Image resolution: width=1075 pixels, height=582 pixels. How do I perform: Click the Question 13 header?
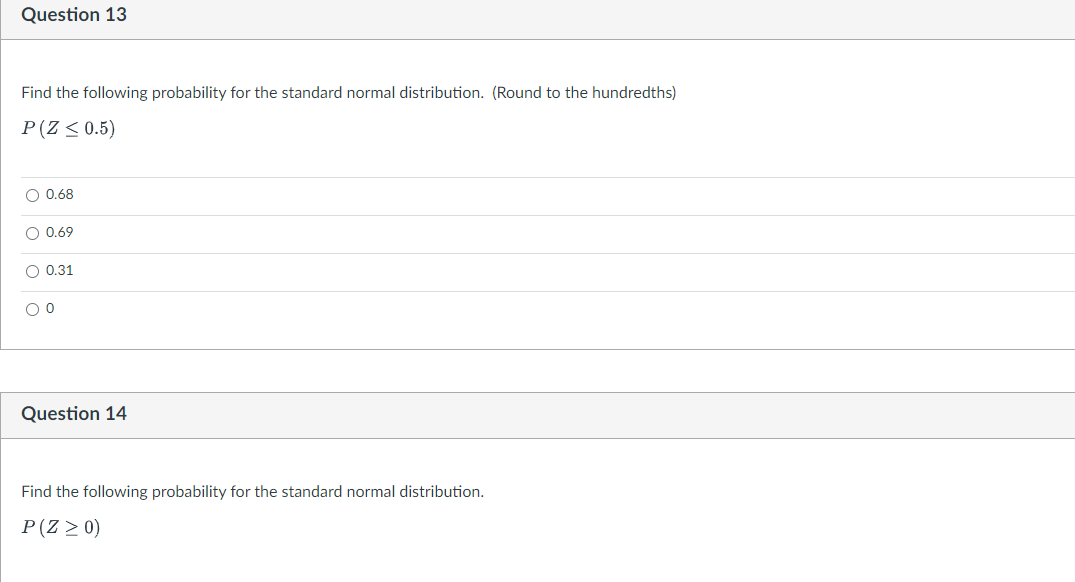click(74, 14)
